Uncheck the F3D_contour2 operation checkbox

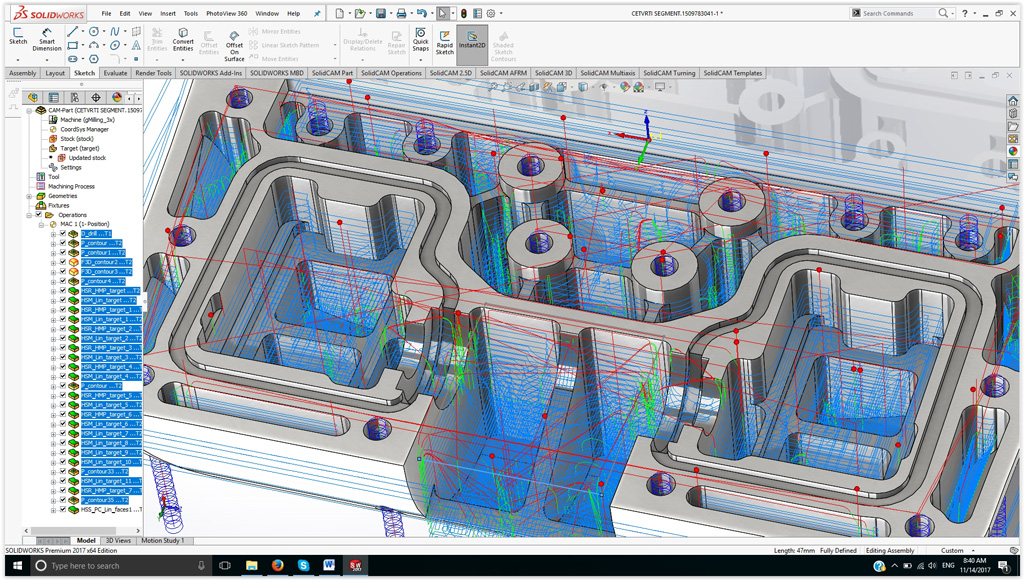tap(63, 262)
